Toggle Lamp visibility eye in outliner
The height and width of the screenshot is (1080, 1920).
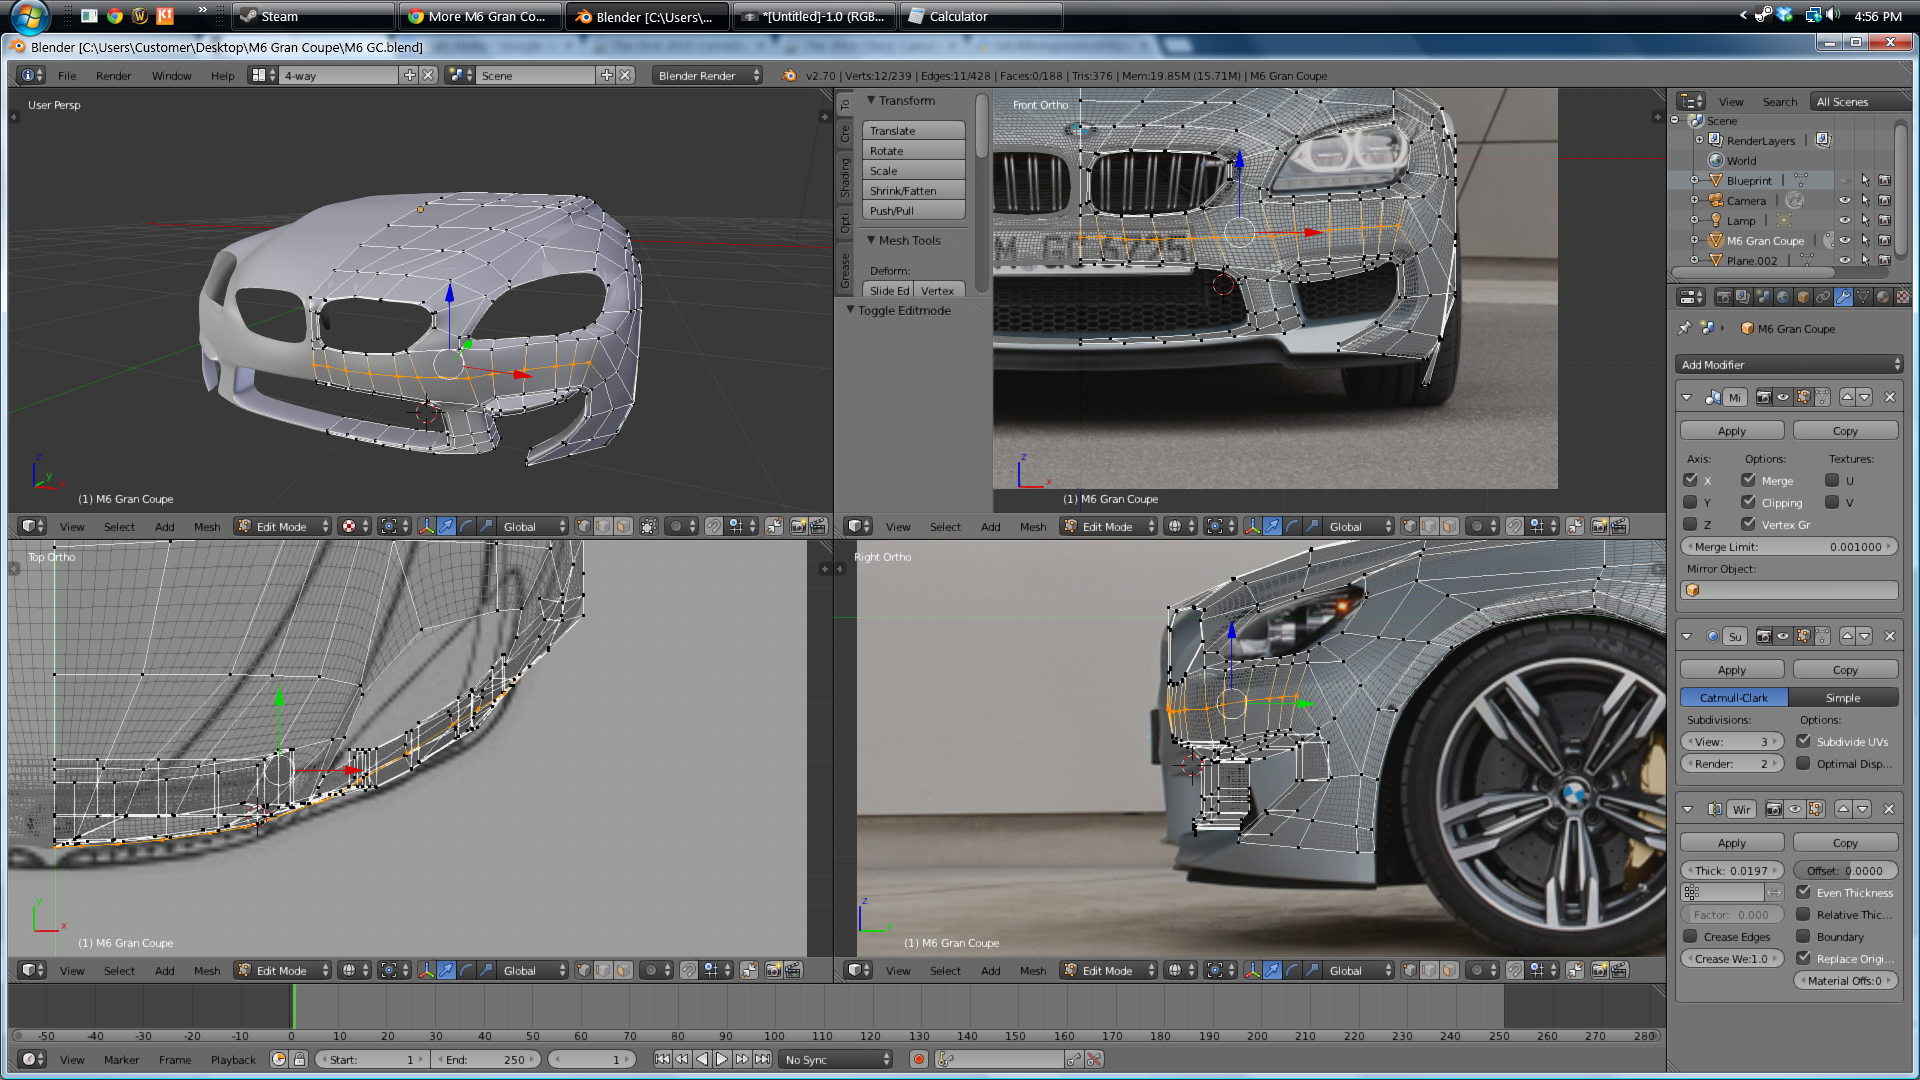pos(1845,220)
